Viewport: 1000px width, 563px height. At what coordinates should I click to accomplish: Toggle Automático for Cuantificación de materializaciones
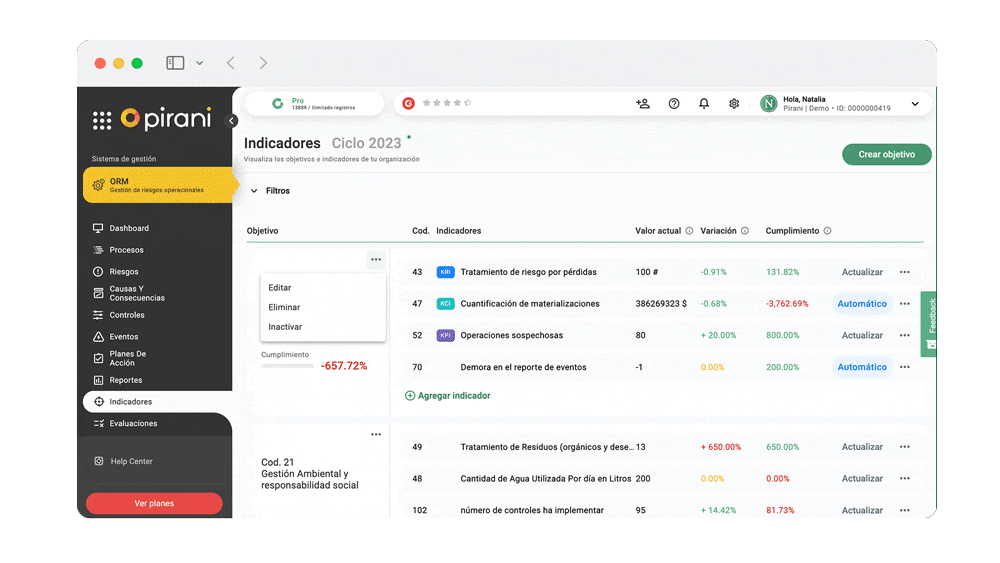pyautogui.click(x=862, y=304)
